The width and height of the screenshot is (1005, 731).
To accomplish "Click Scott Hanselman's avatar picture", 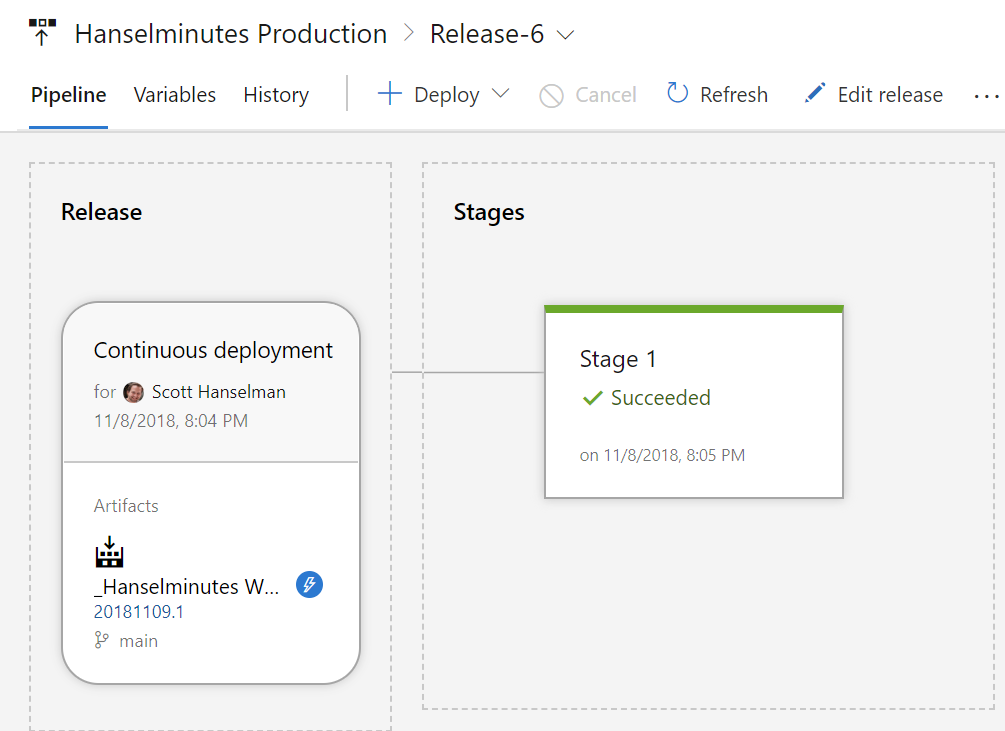I will pyautogui.click(x=133, y=392).
